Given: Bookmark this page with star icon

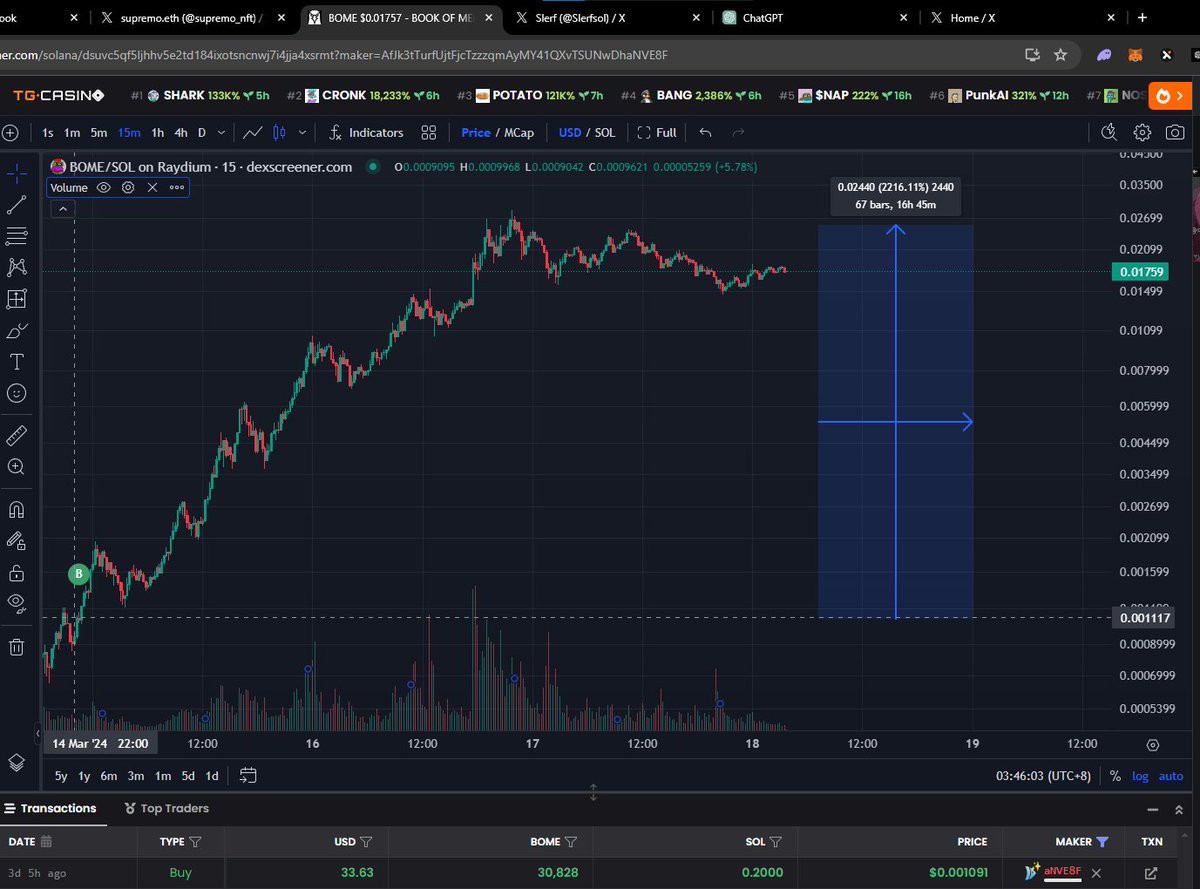Looking at the screenshot, I should click(x=1061, y=55).
